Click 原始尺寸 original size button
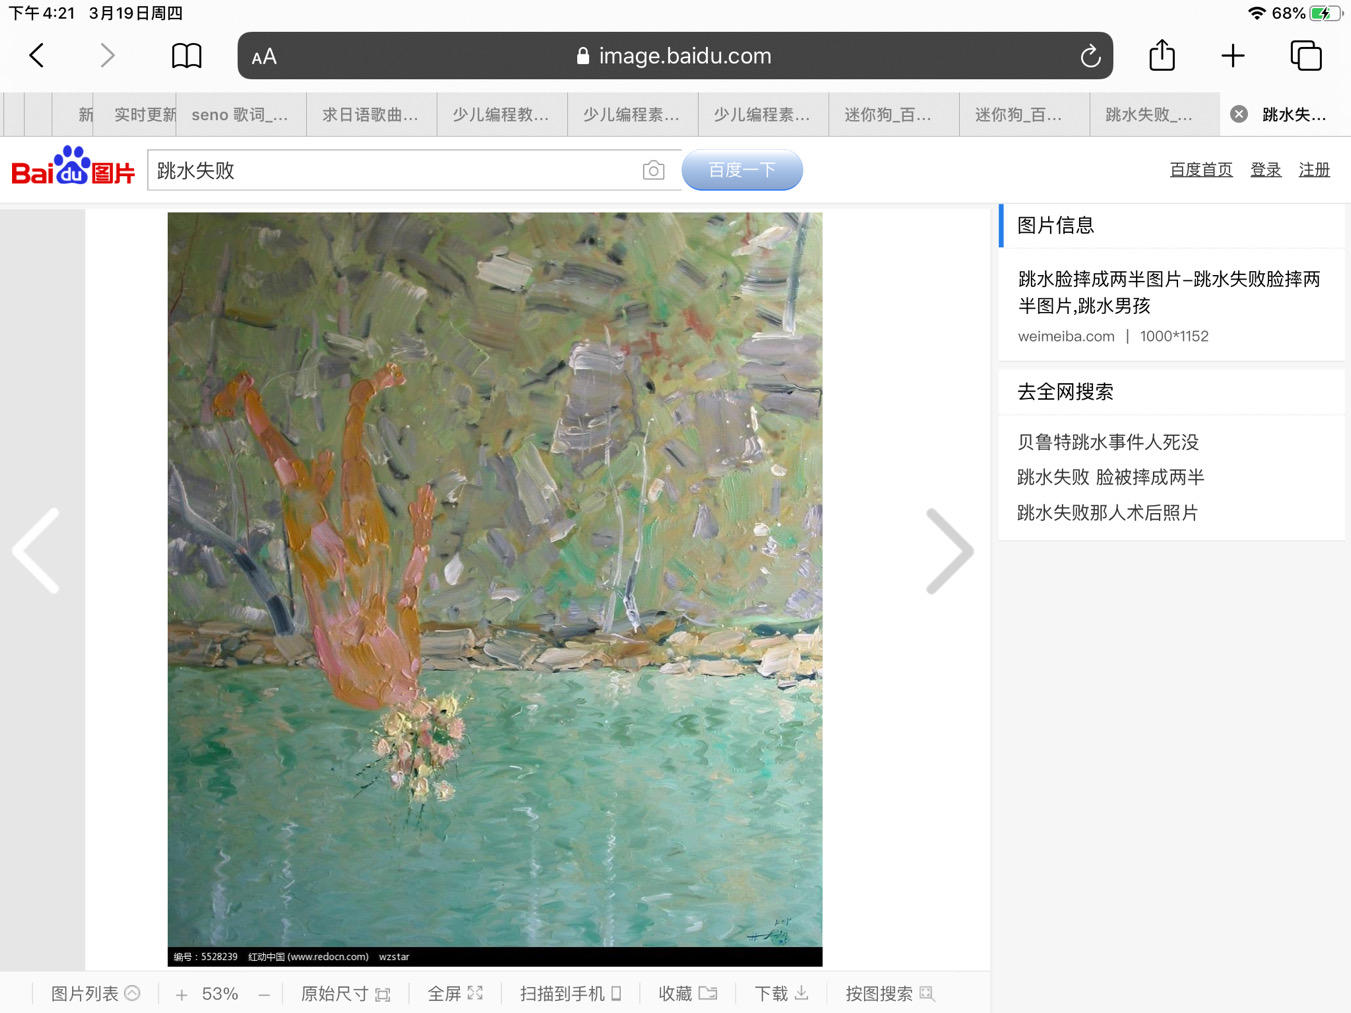The image size is (1351, 1013). pos(345,994)
